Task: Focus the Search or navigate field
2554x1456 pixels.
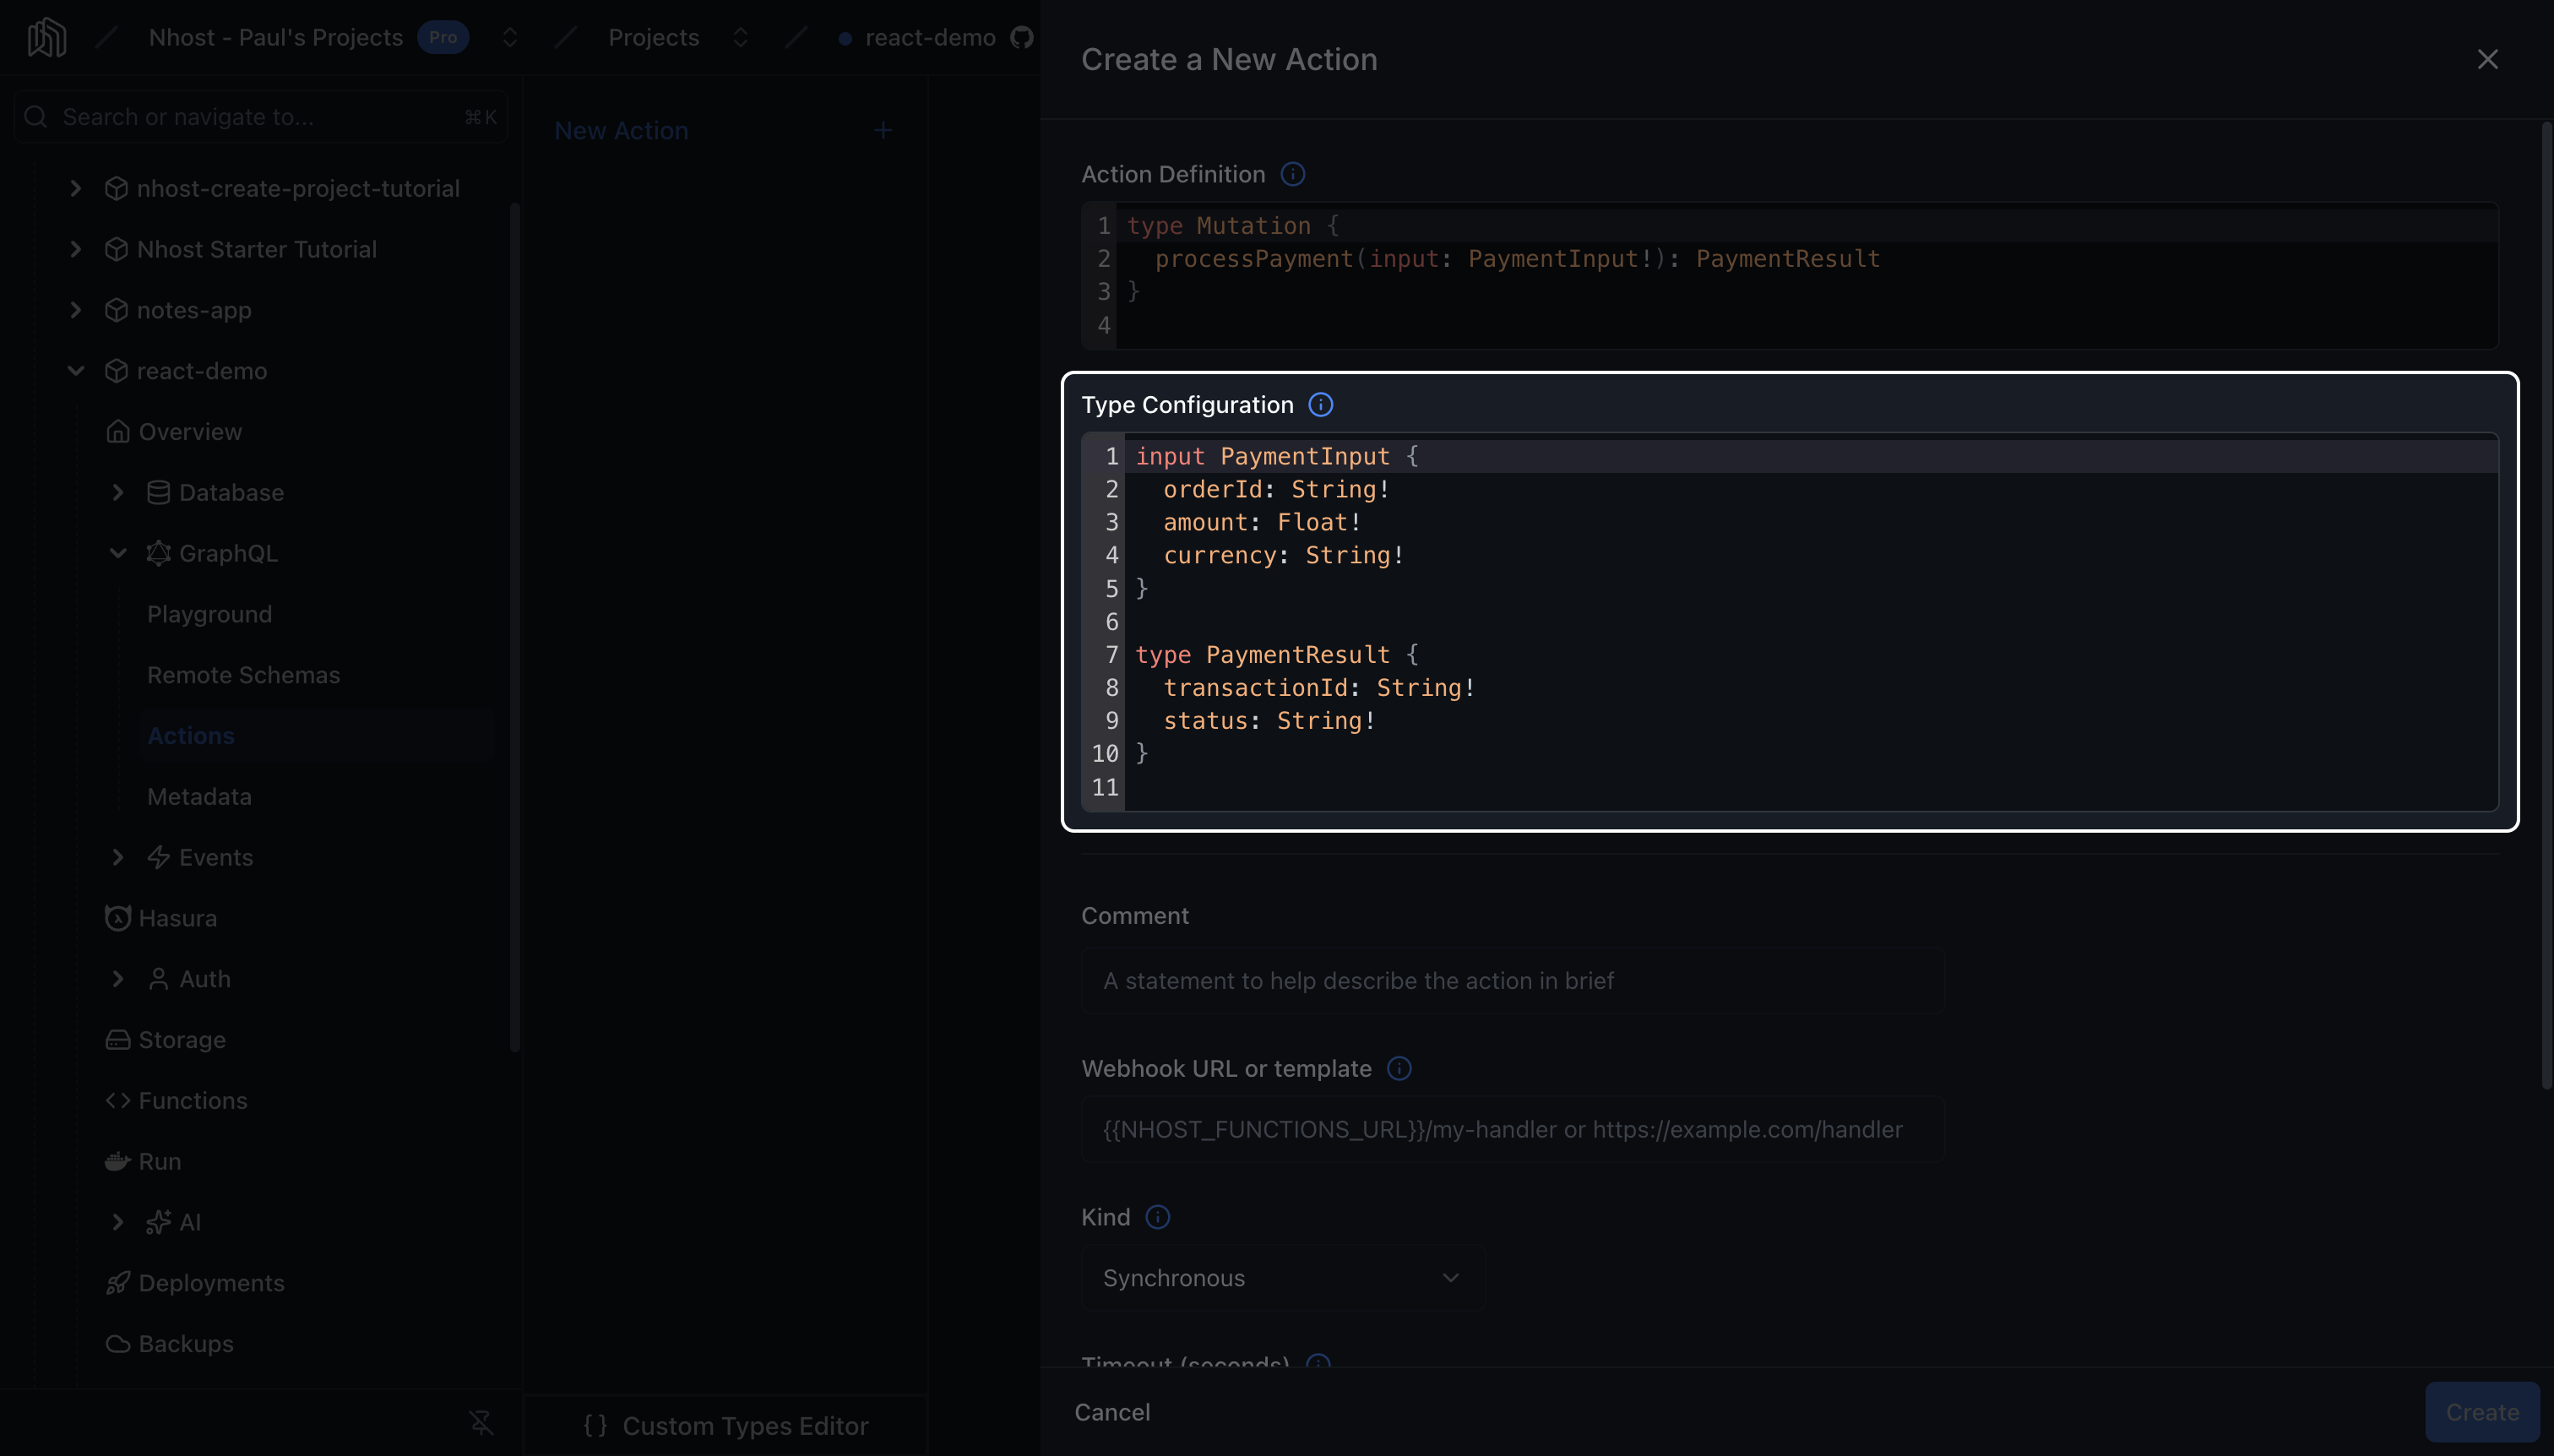Action: (261, 117)
